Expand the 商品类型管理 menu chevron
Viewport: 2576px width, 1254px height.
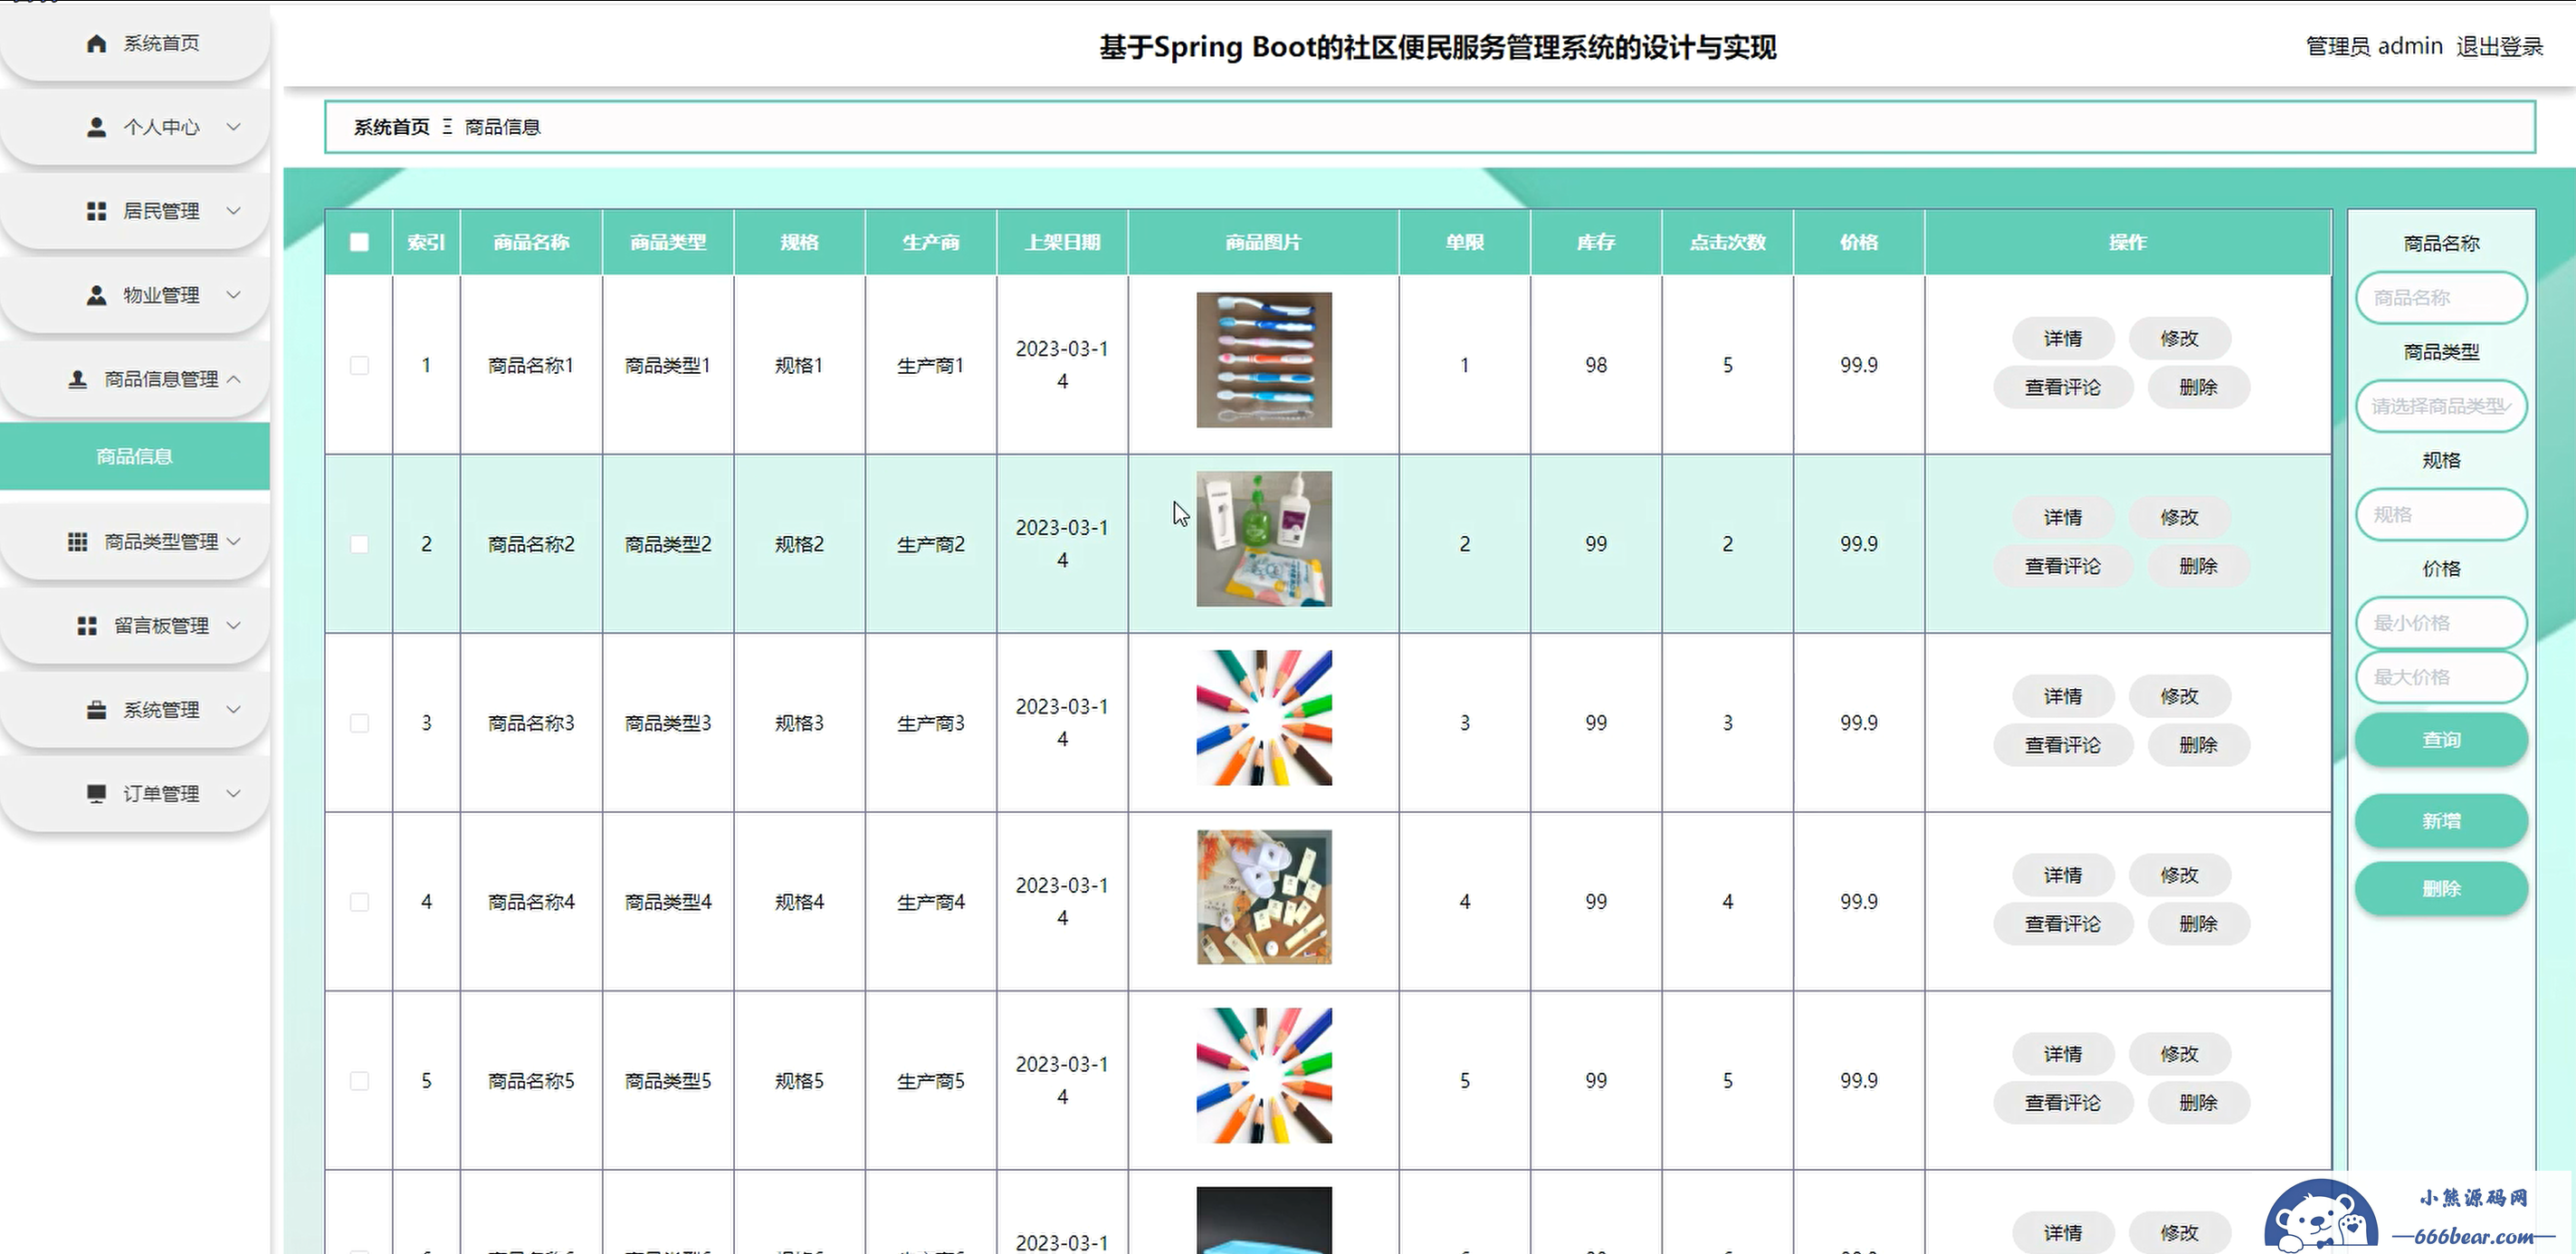[233, 541]
